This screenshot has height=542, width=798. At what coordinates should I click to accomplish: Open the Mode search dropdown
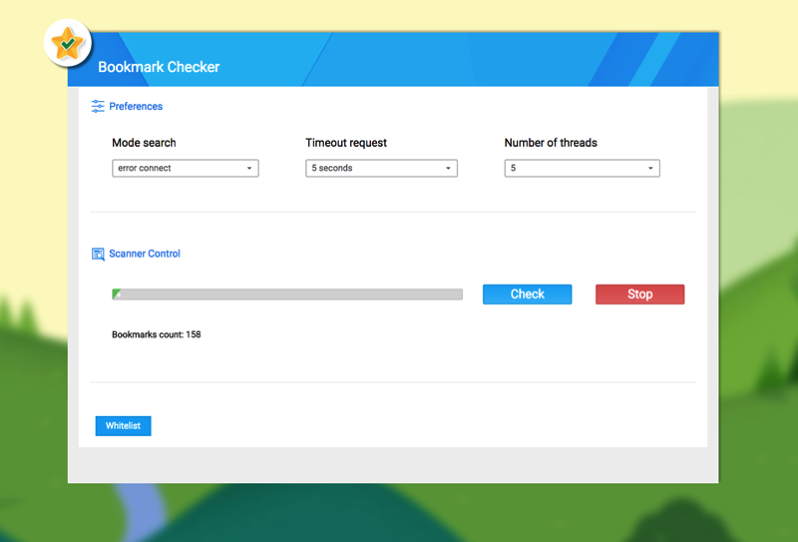[x=185, y=168]
